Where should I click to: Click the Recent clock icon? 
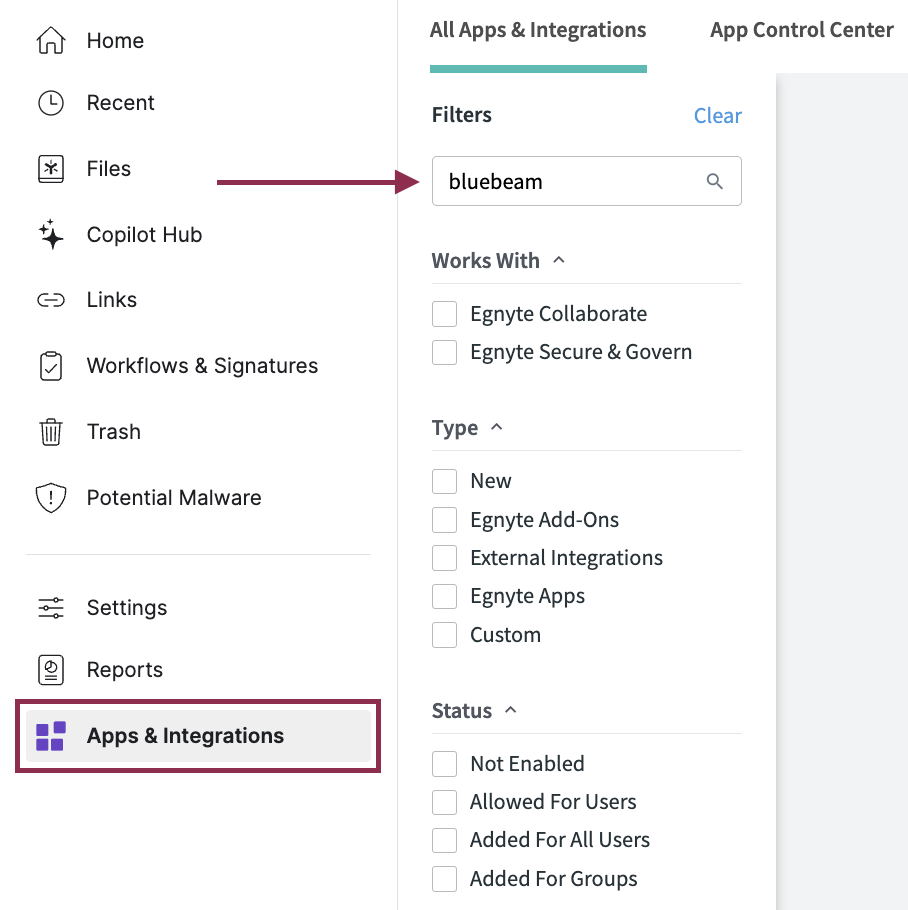(51, 103)
